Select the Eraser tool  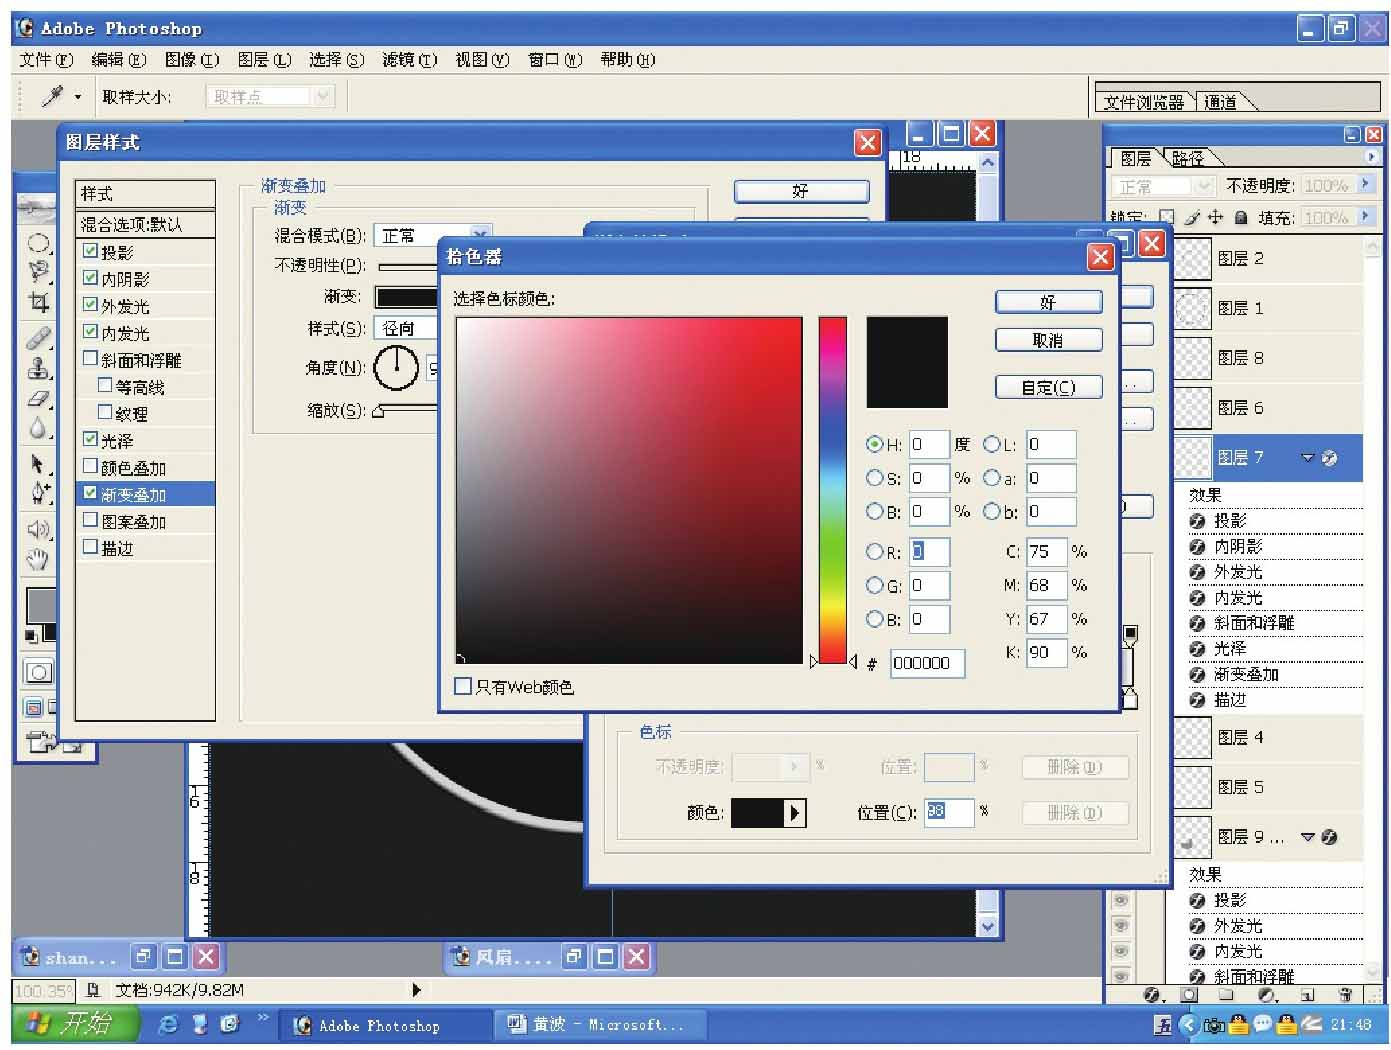tap(38, 398)
